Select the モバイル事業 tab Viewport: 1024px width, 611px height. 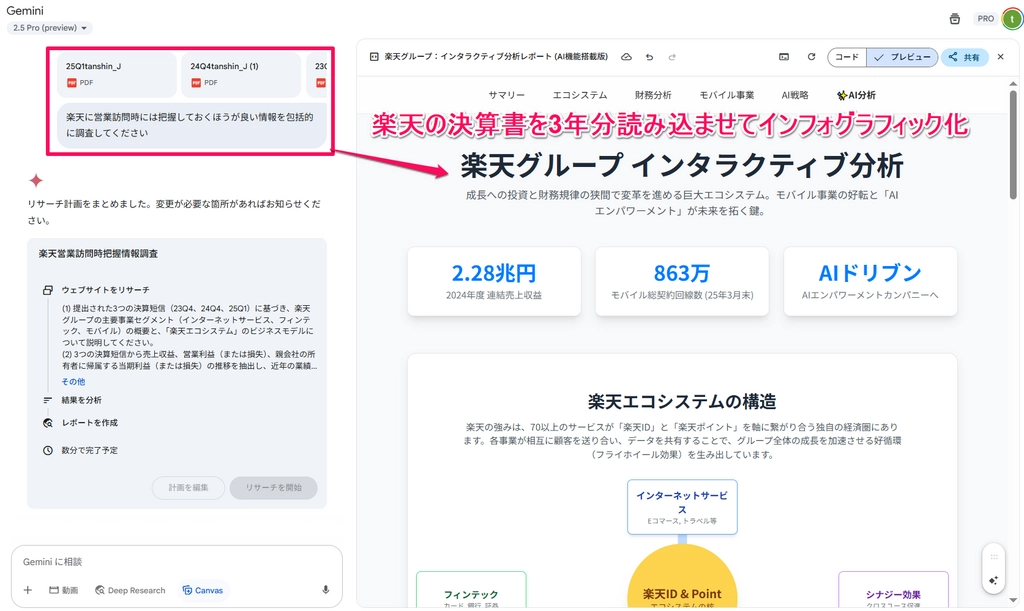click(x=726, y=95)
